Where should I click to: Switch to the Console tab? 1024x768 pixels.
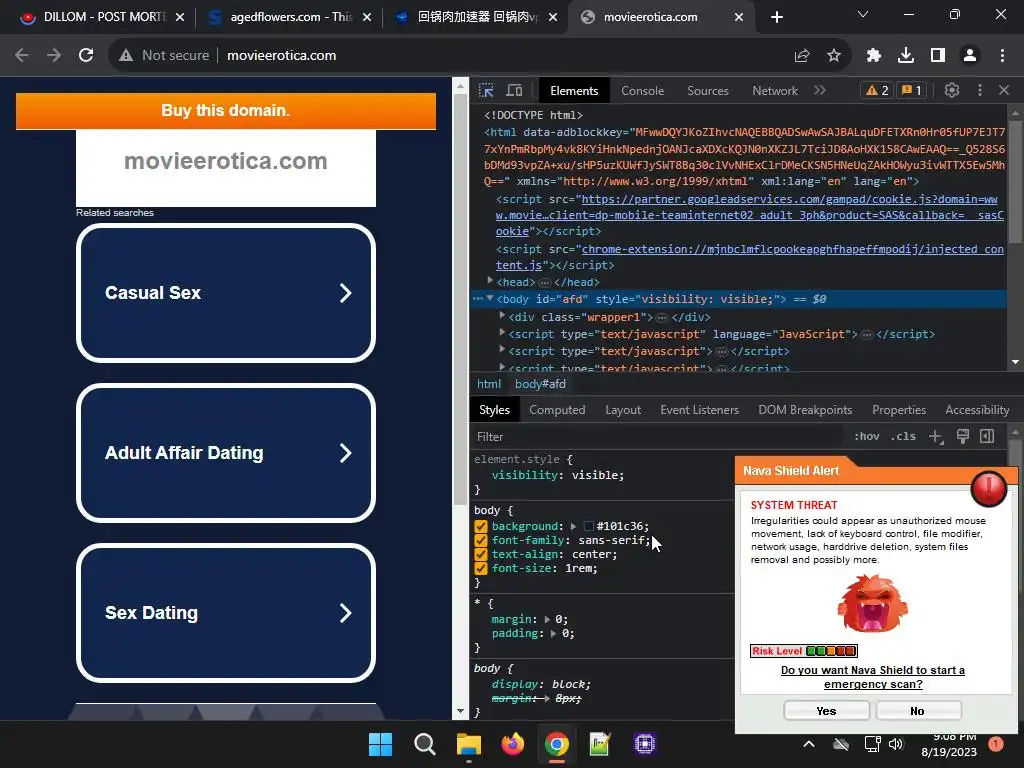coord(643,91)
